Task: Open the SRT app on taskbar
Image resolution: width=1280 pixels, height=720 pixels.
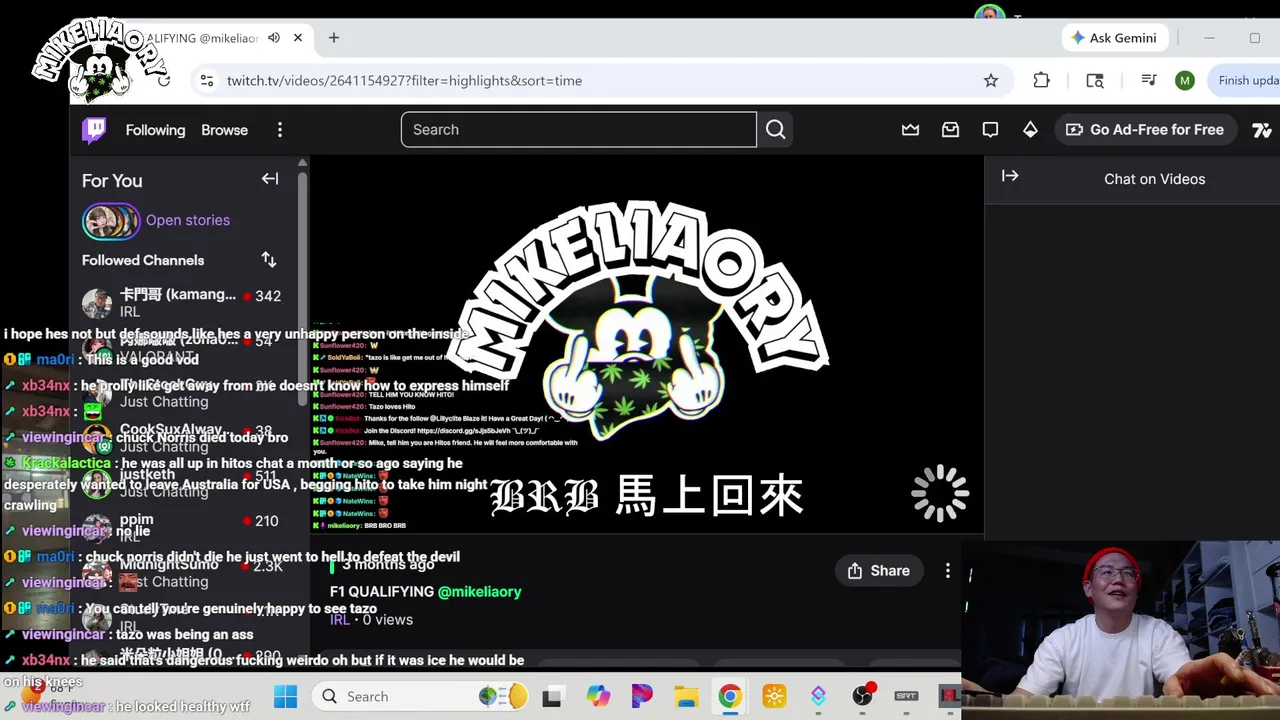Action: click(906, 697)
